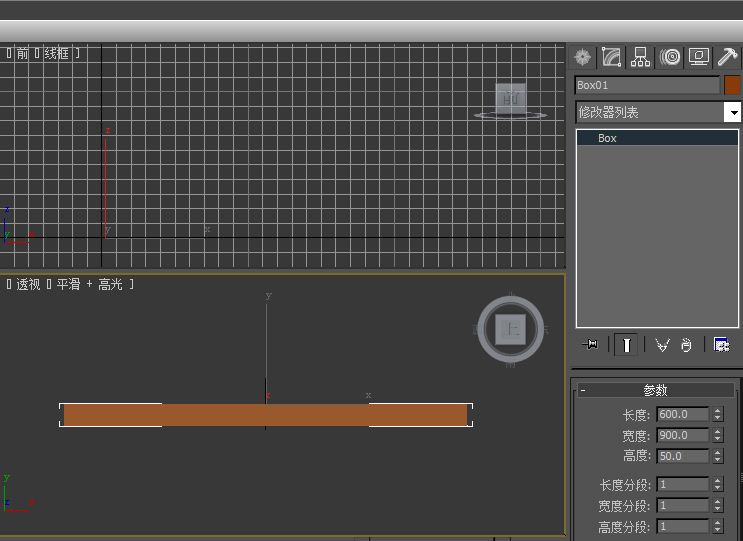Open the 线框 shading menu label
The image size is (743, 541).
56,53
